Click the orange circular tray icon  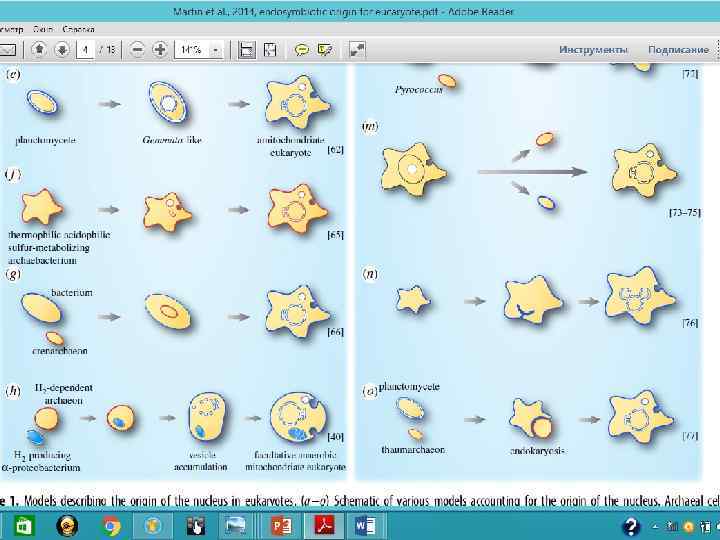pyautogui.click(x=688, y=527)
